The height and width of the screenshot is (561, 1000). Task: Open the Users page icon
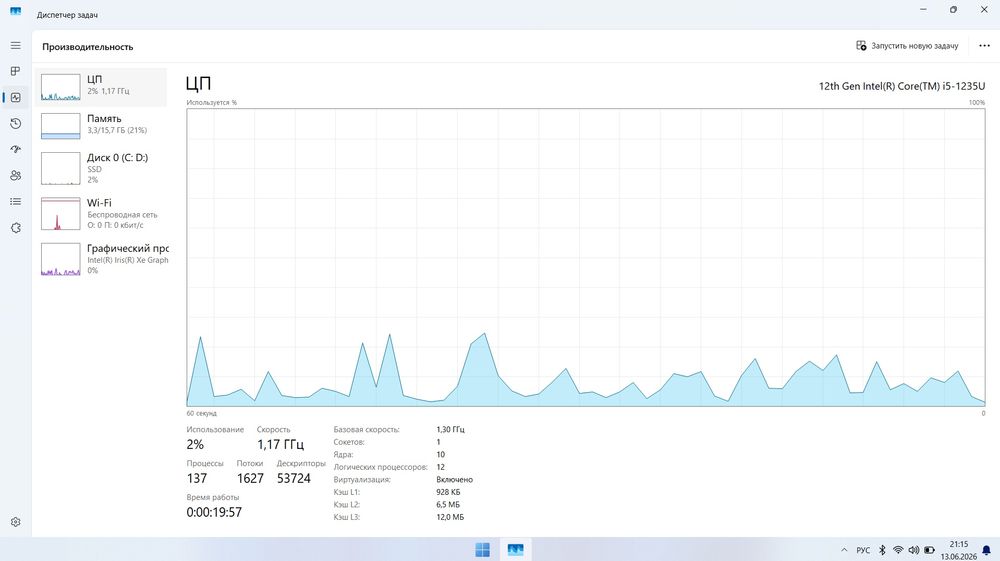15,175
